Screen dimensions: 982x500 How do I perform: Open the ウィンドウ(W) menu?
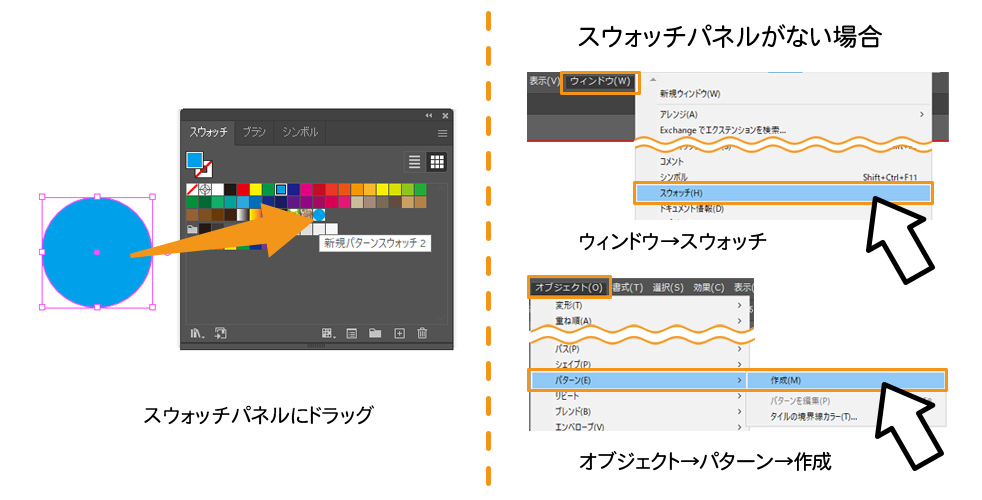pos(600,81)
